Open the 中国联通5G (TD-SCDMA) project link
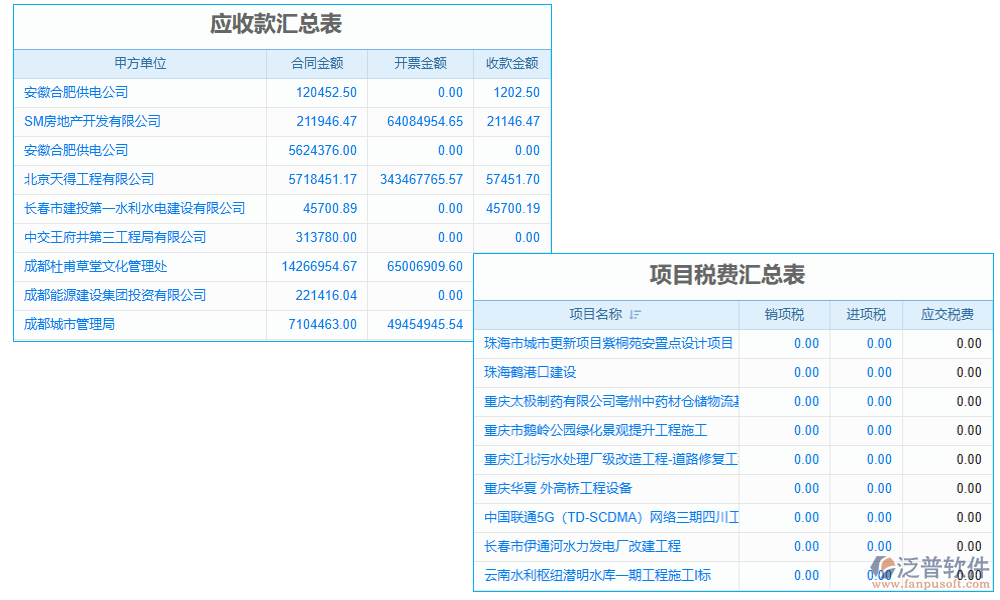The width and height of the screenshot is (1000, 600). pos(611,518)
